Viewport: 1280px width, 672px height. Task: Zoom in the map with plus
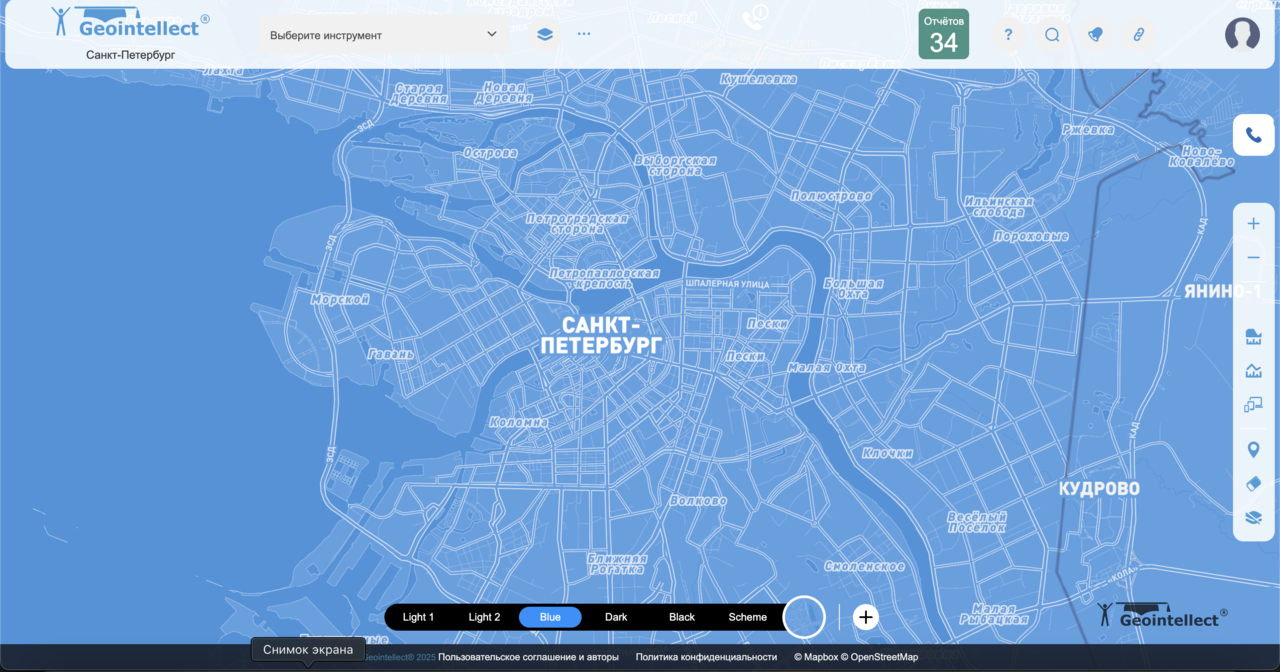click(x=1253, y=224)
